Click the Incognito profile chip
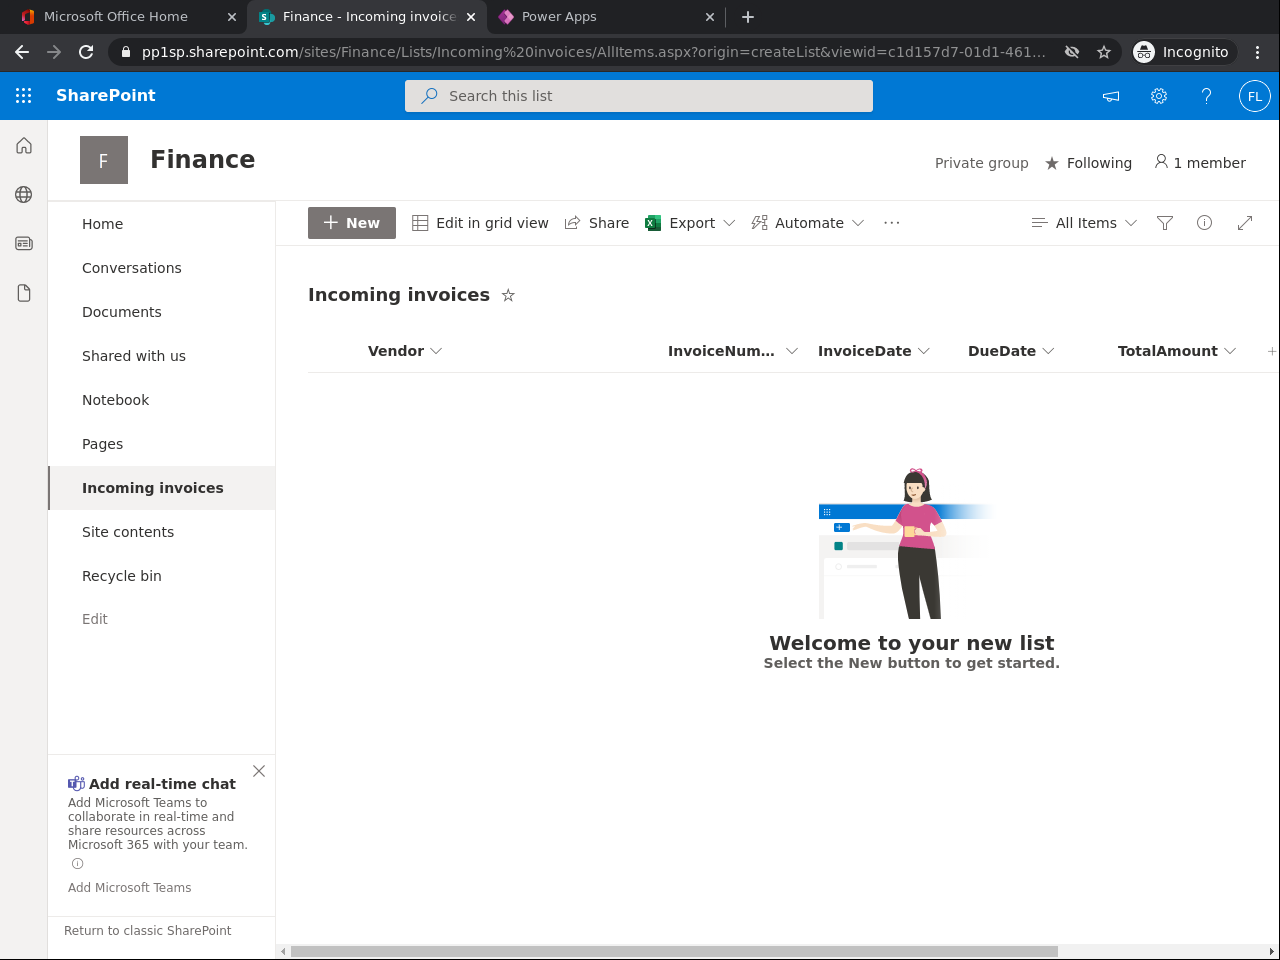 coord(1184,52)
